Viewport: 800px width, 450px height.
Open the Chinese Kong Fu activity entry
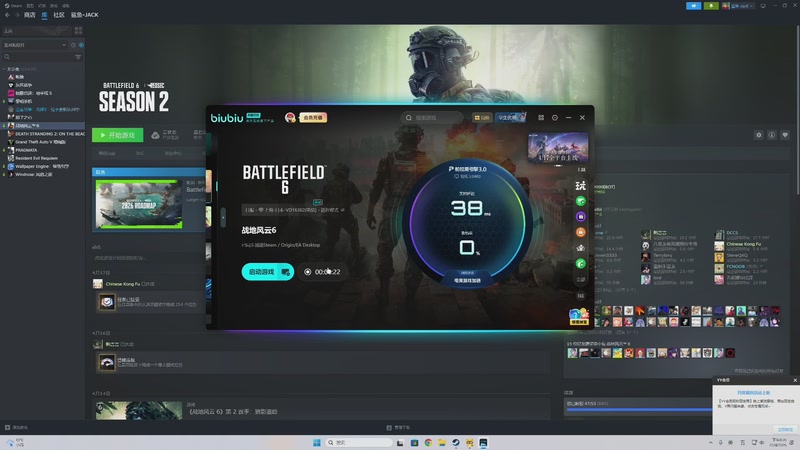click(x=122, y=284)
